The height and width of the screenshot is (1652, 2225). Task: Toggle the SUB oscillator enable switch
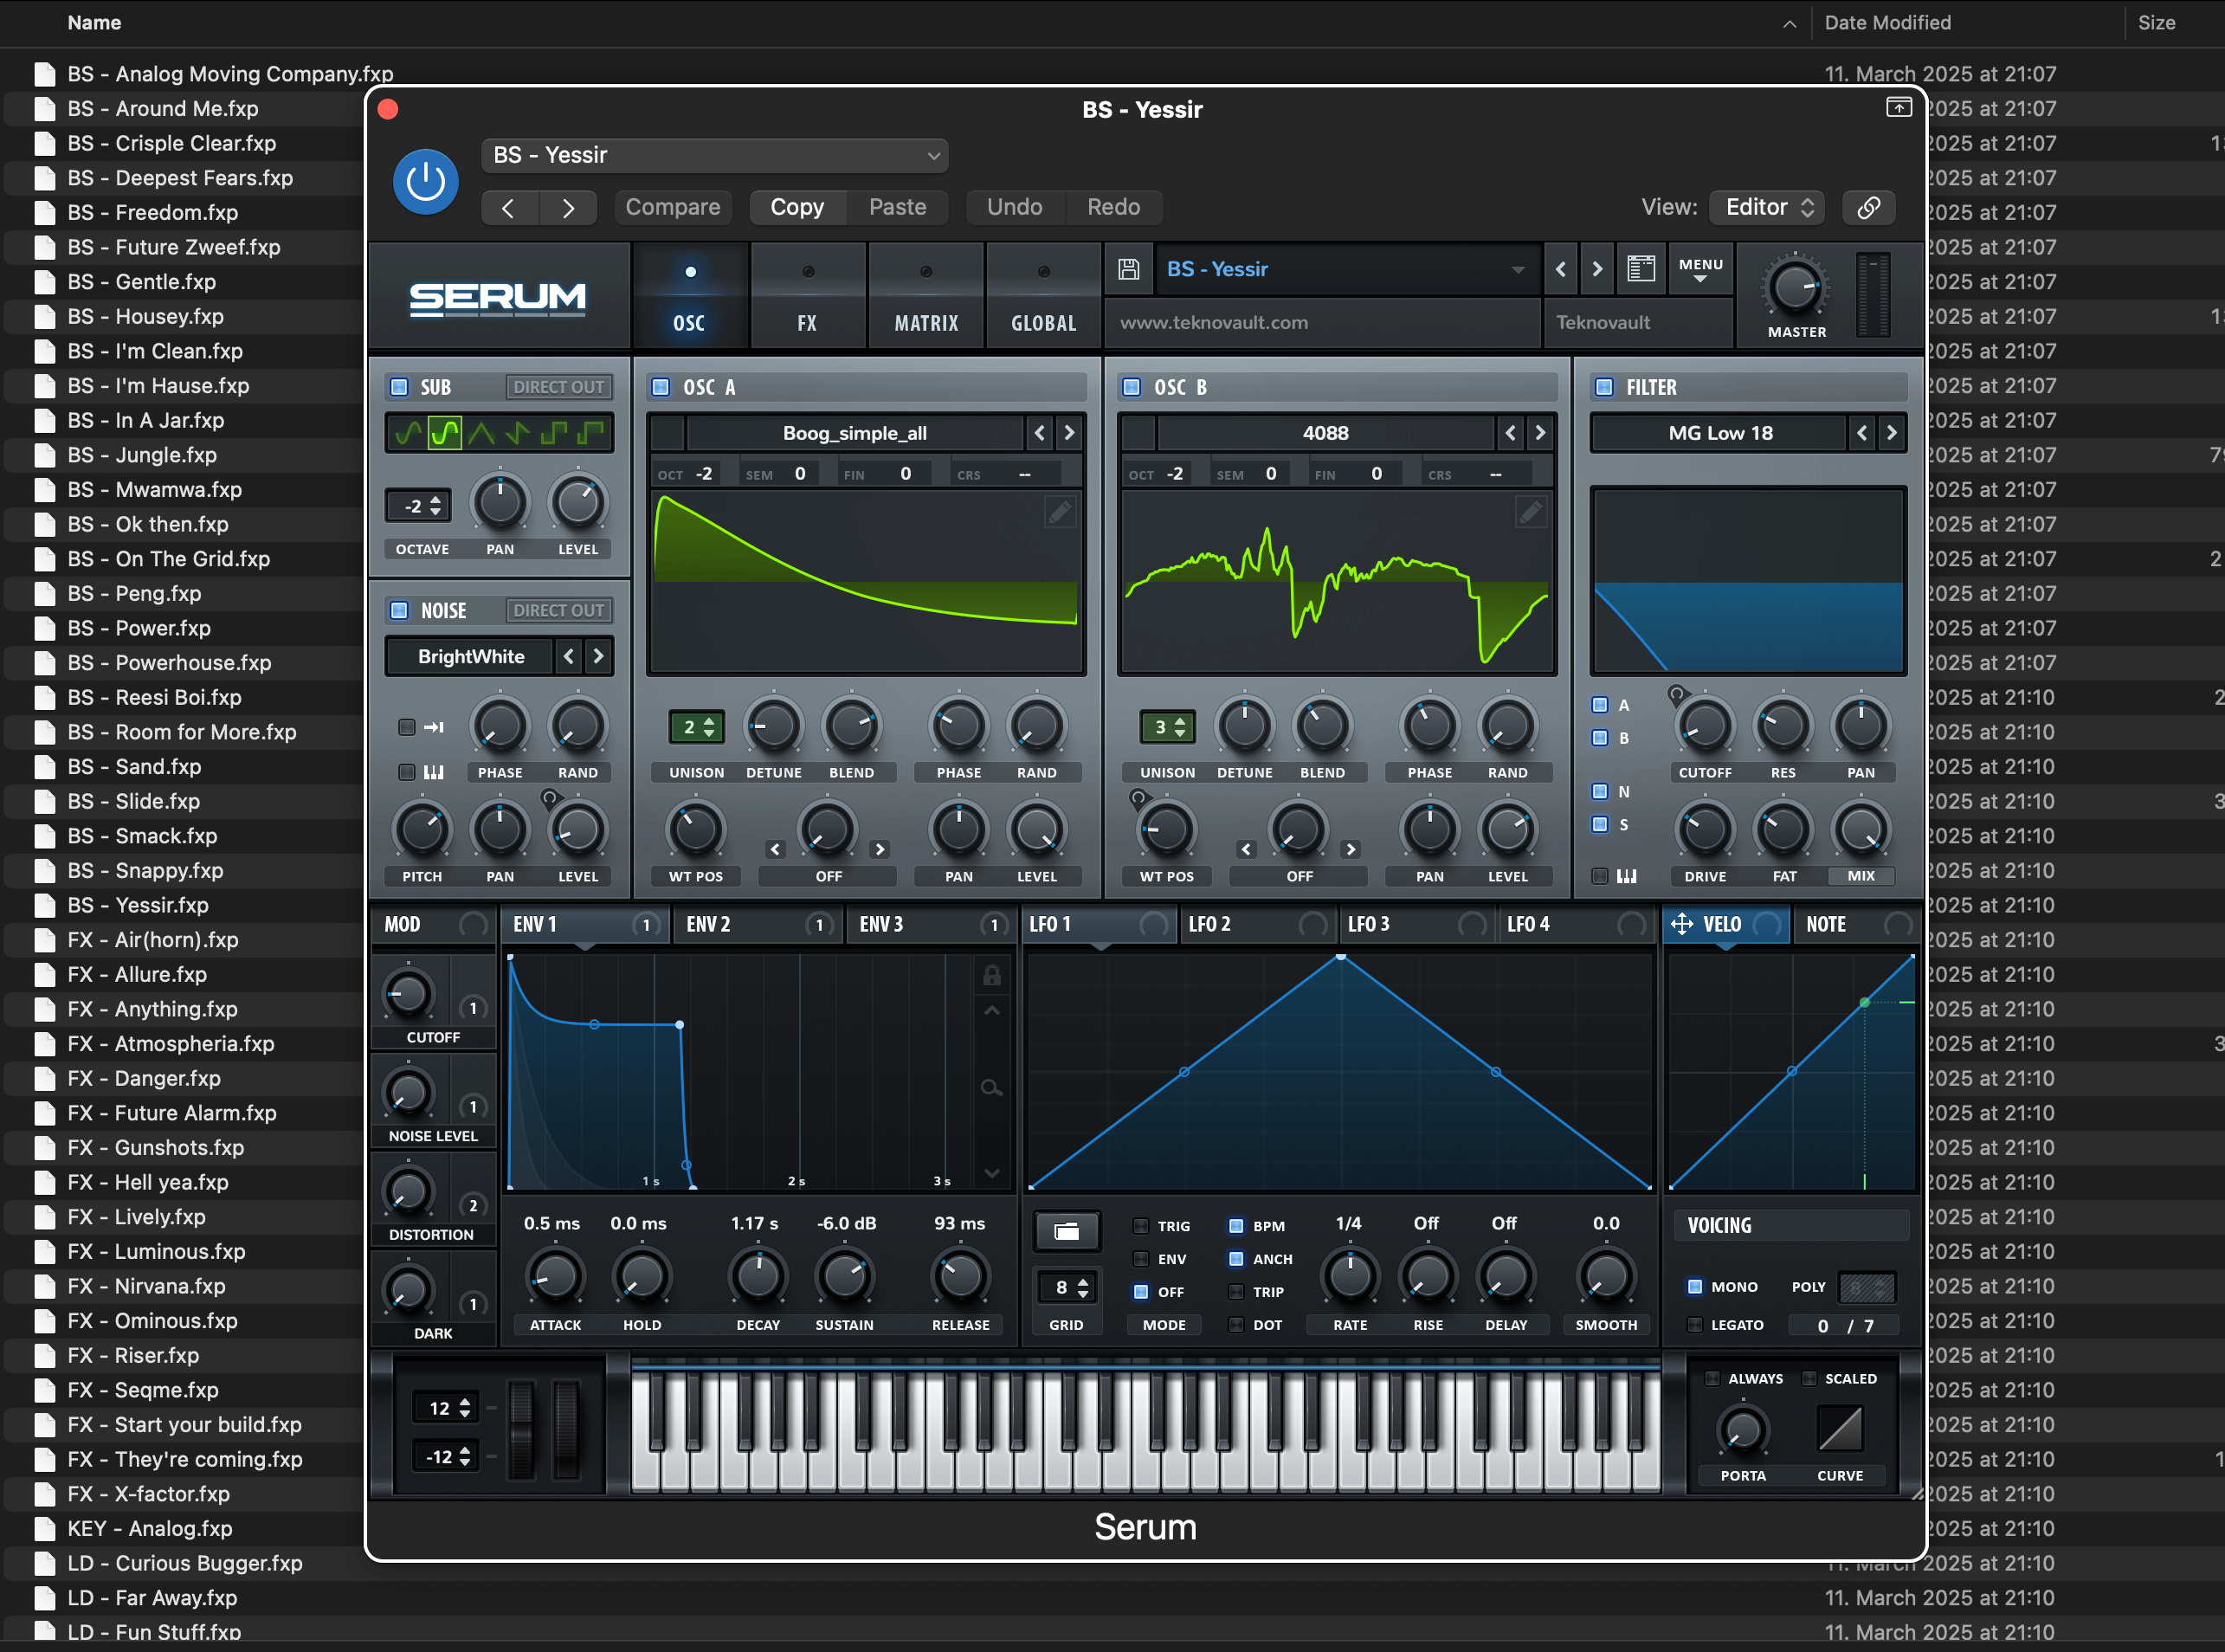[x=399, y=387]
